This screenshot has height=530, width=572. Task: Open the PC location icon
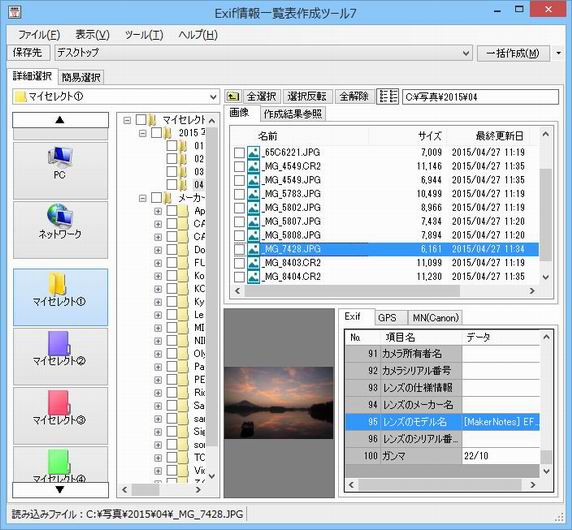tap(60, 171)
